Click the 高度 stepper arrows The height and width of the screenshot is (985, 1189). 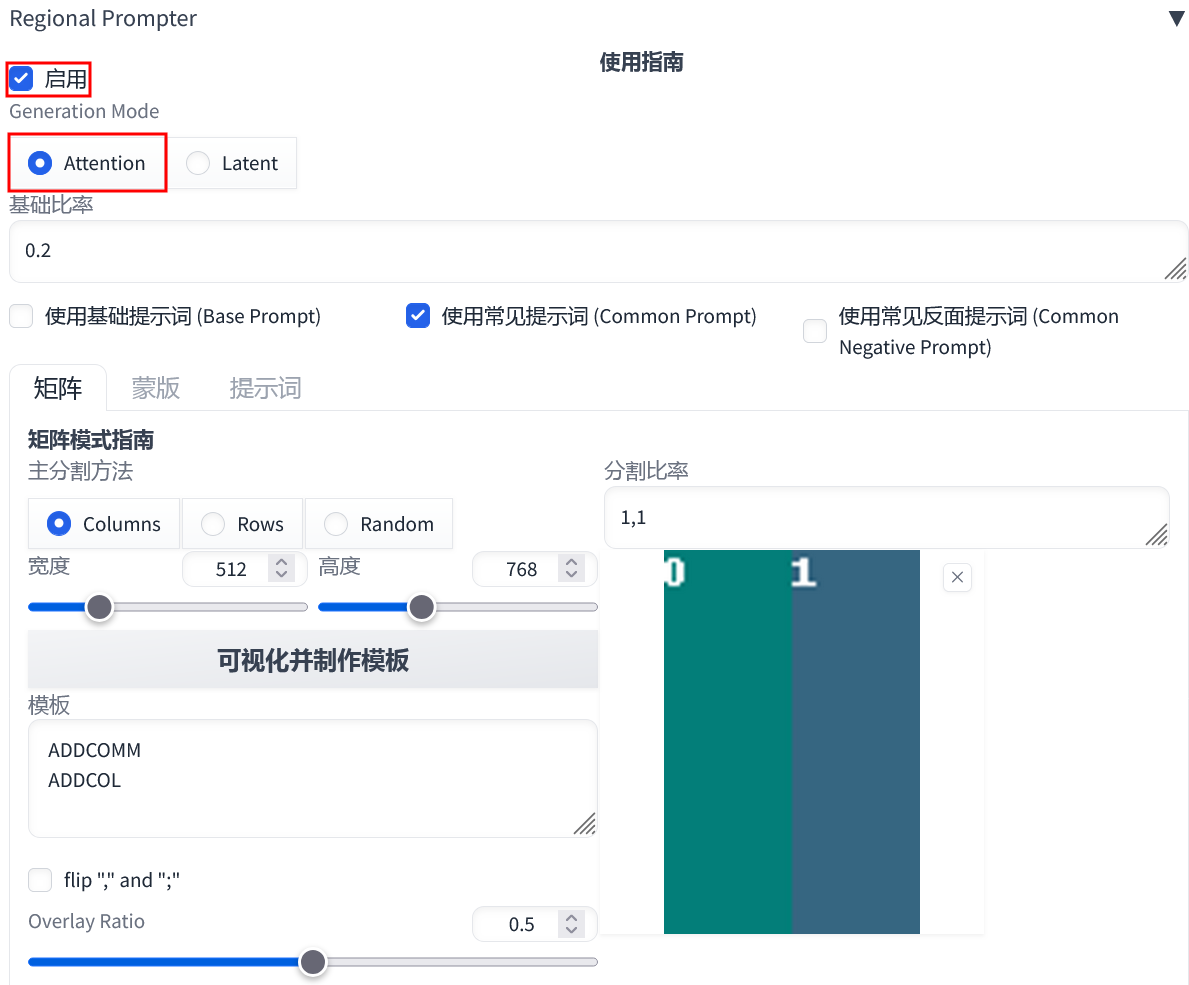pyautogui.click(x=571, y=569)
